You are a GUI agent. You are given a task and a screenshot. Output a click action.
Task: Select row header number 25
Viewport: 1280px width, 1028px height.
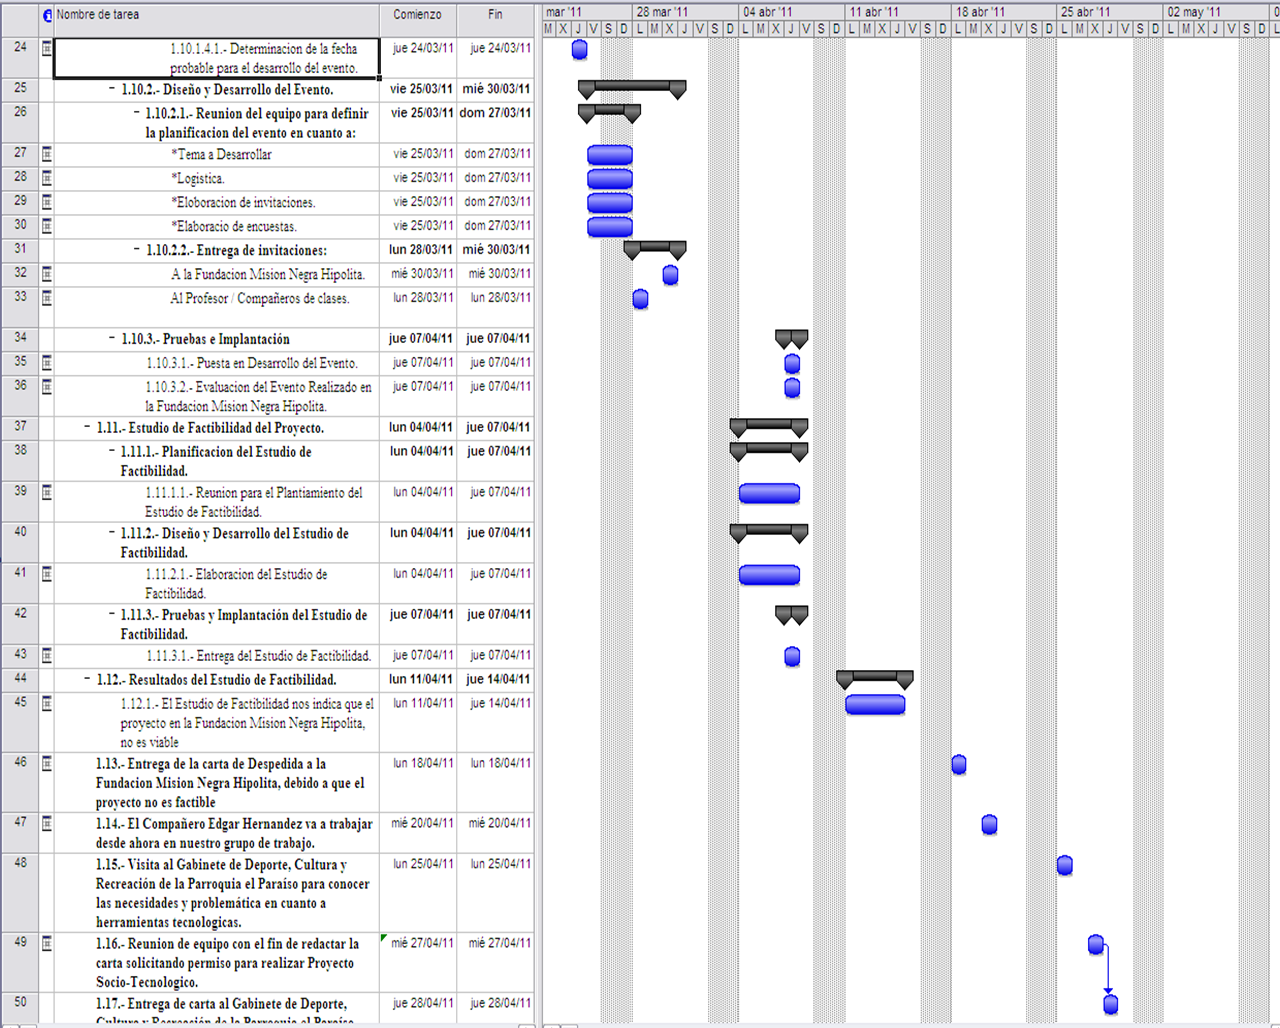pos(20,89)
